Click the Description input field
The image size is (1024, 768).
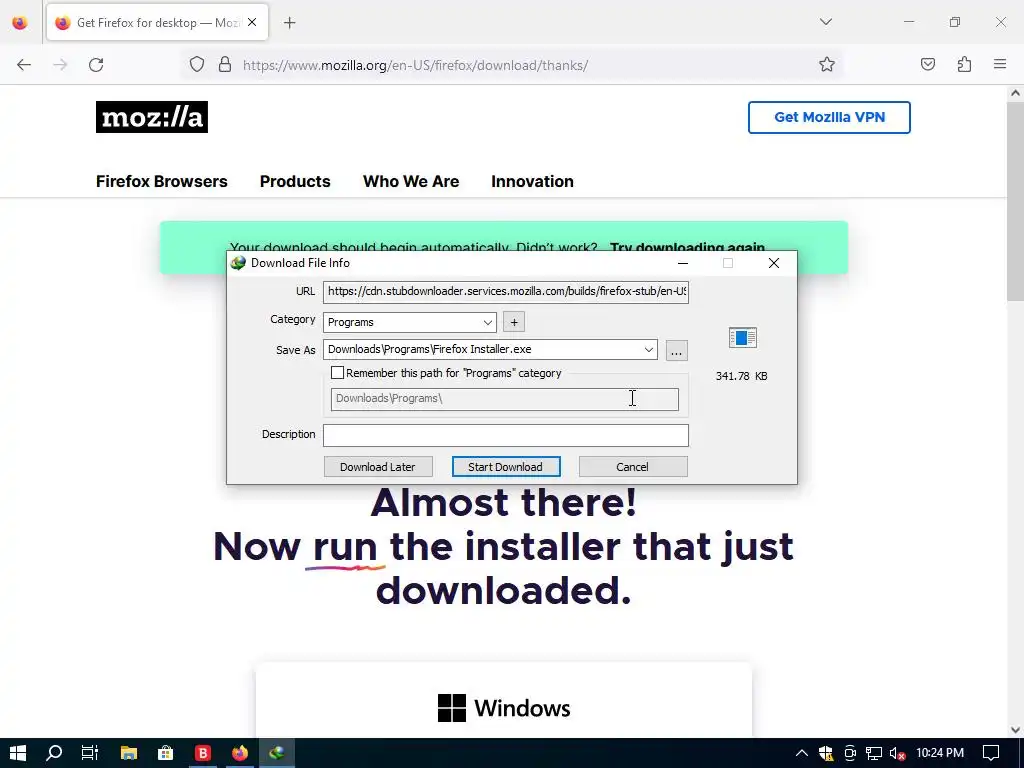[x=505, y=436]
